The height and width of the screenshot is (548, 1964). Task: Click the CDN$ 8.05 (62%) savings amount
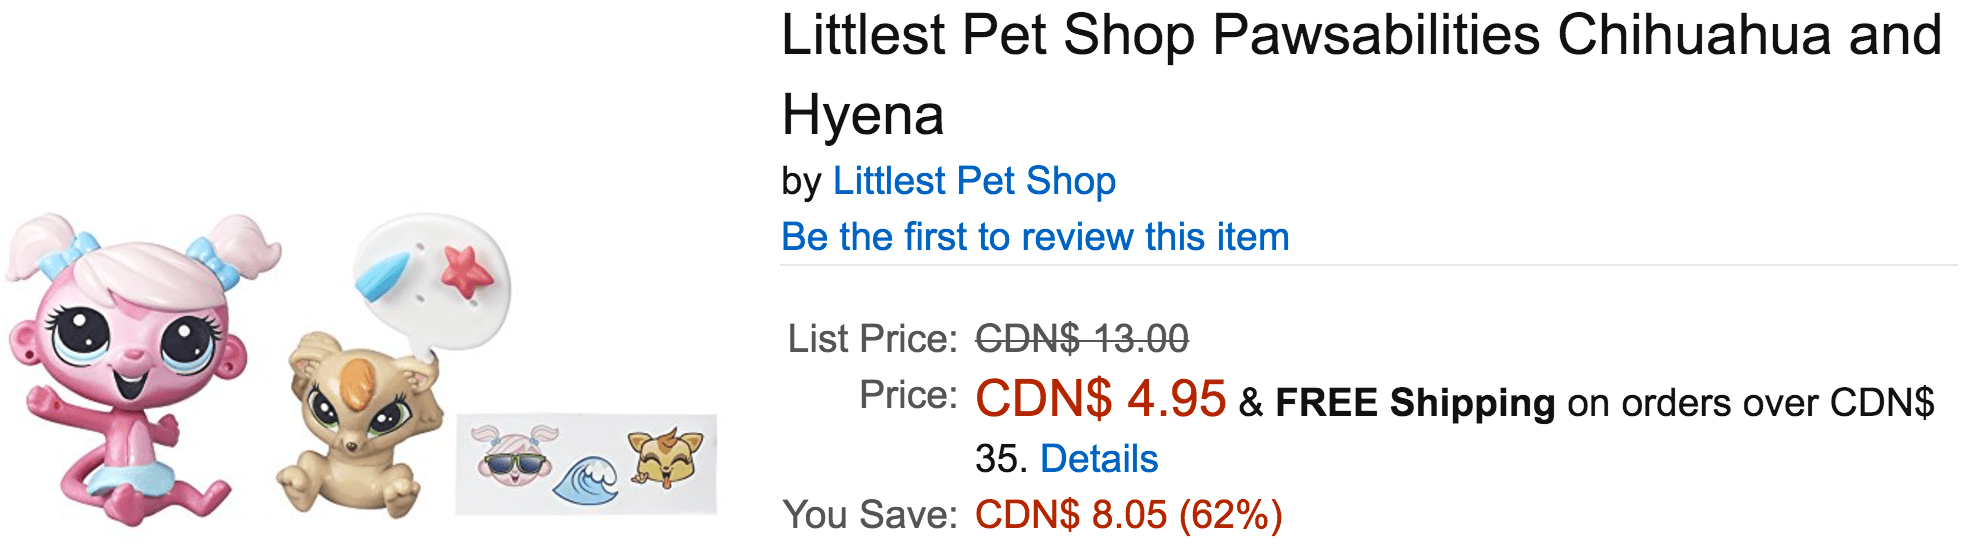pos(1128,515)
